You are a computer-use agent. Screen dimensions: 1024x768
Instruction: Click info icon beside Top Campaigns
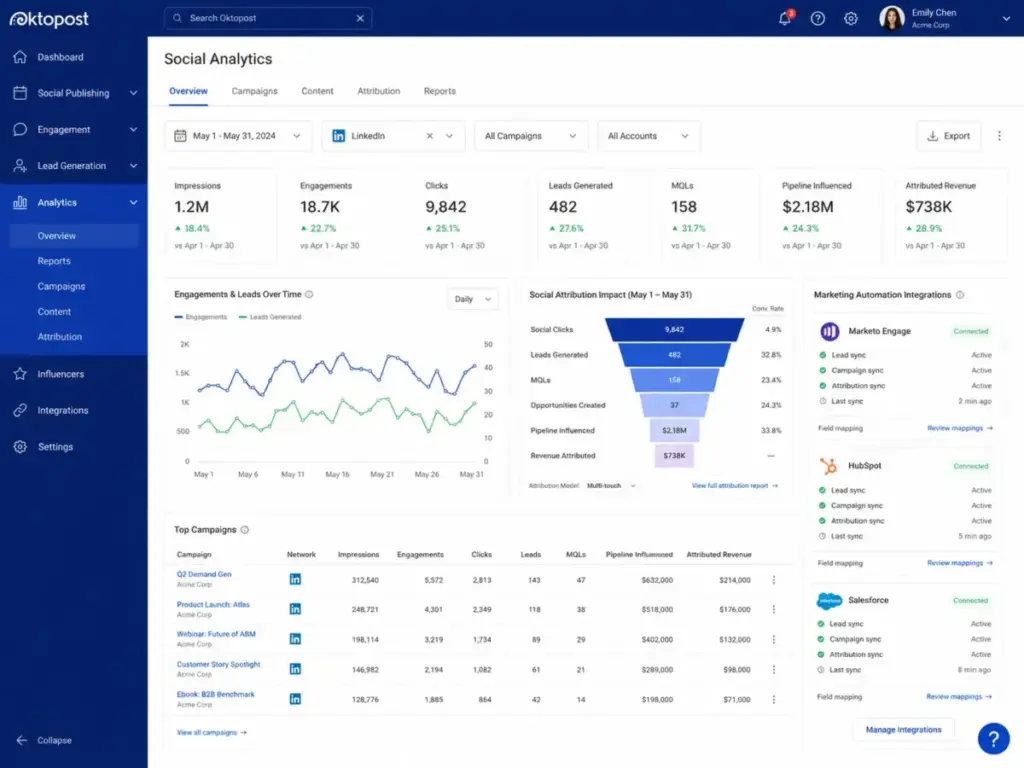245,530
